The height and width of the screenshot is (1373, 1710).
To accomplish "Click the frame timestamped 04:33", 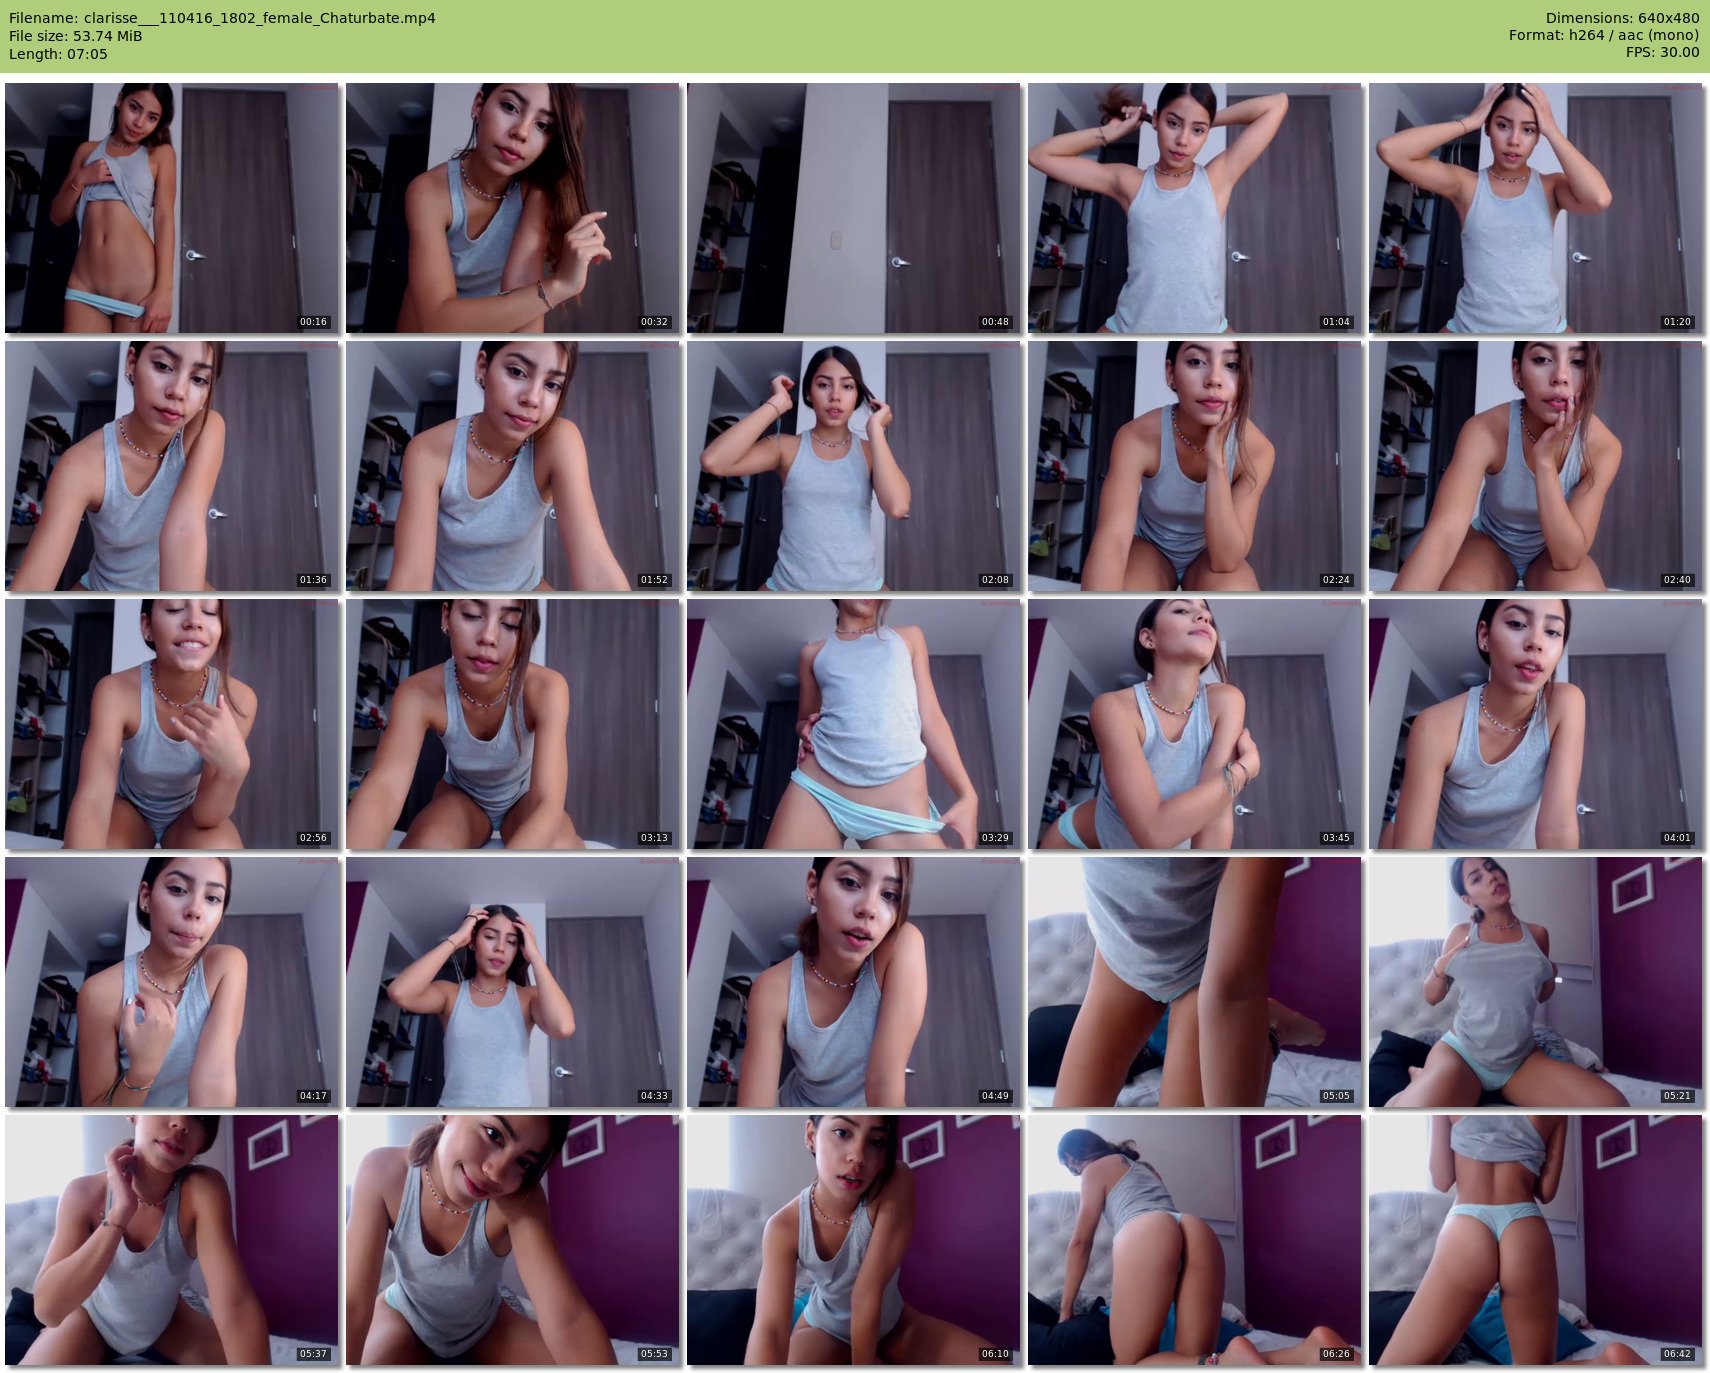I will 513,982.
